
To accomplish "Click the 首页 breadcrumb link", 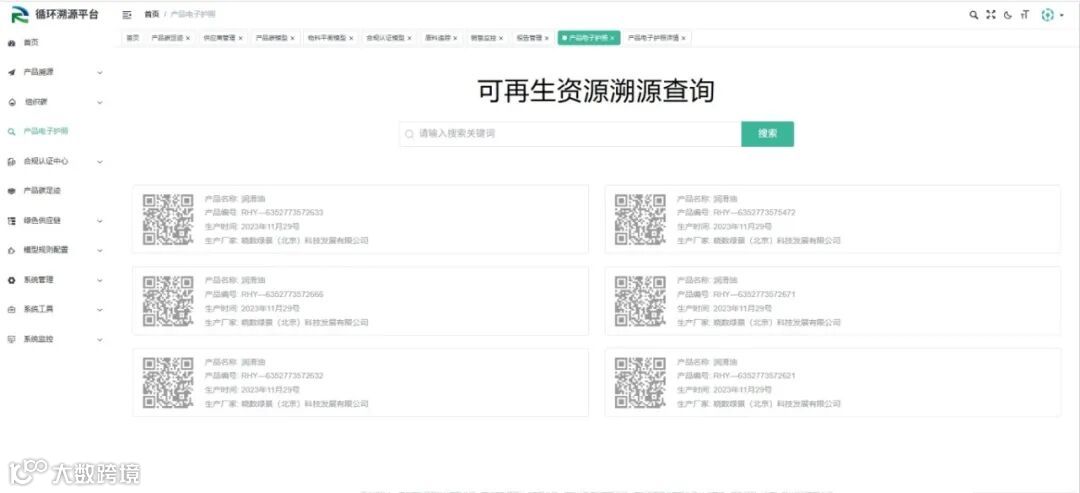I will 151,14.
